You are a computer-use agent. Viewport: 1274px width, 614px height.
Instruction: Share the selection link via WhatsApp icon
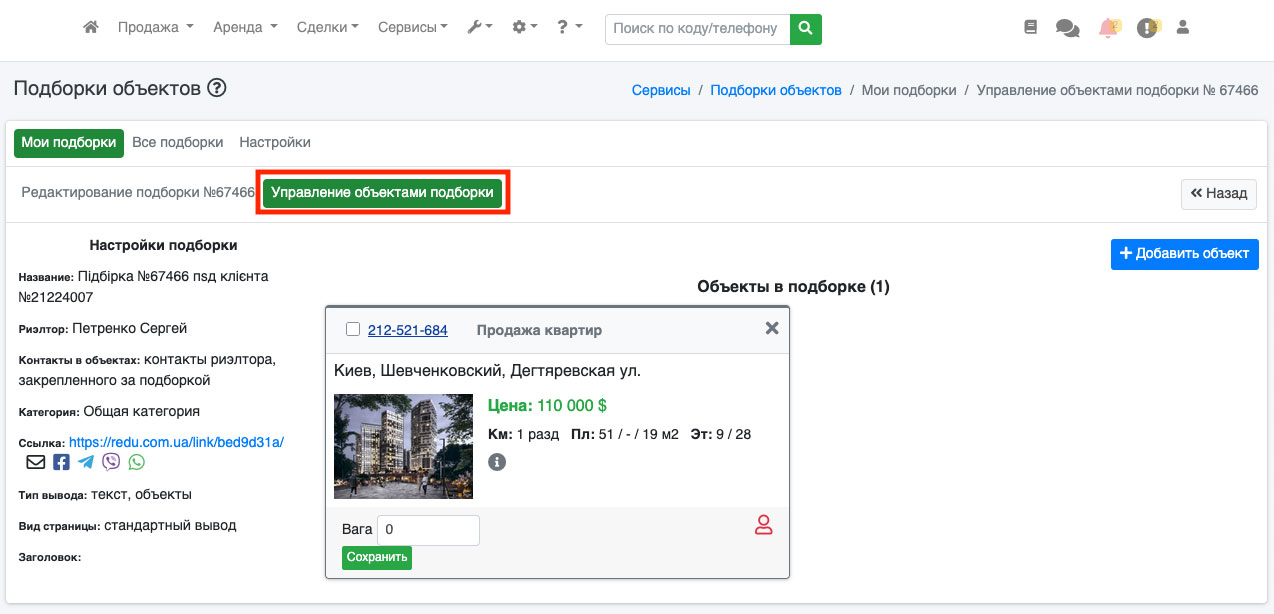pyautogui.click(x=136, y=462)
